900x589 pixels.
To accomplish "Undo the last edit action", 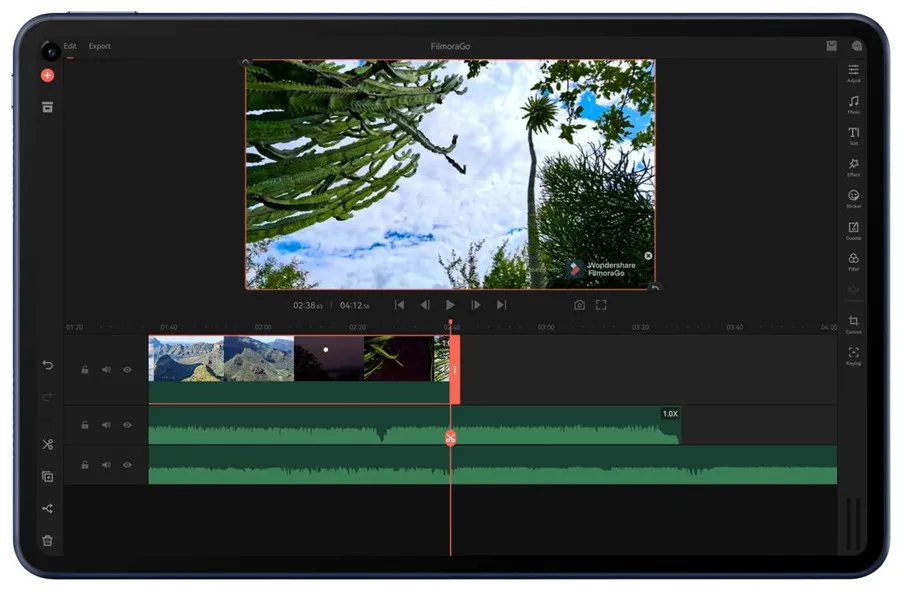I will point(48,365).
